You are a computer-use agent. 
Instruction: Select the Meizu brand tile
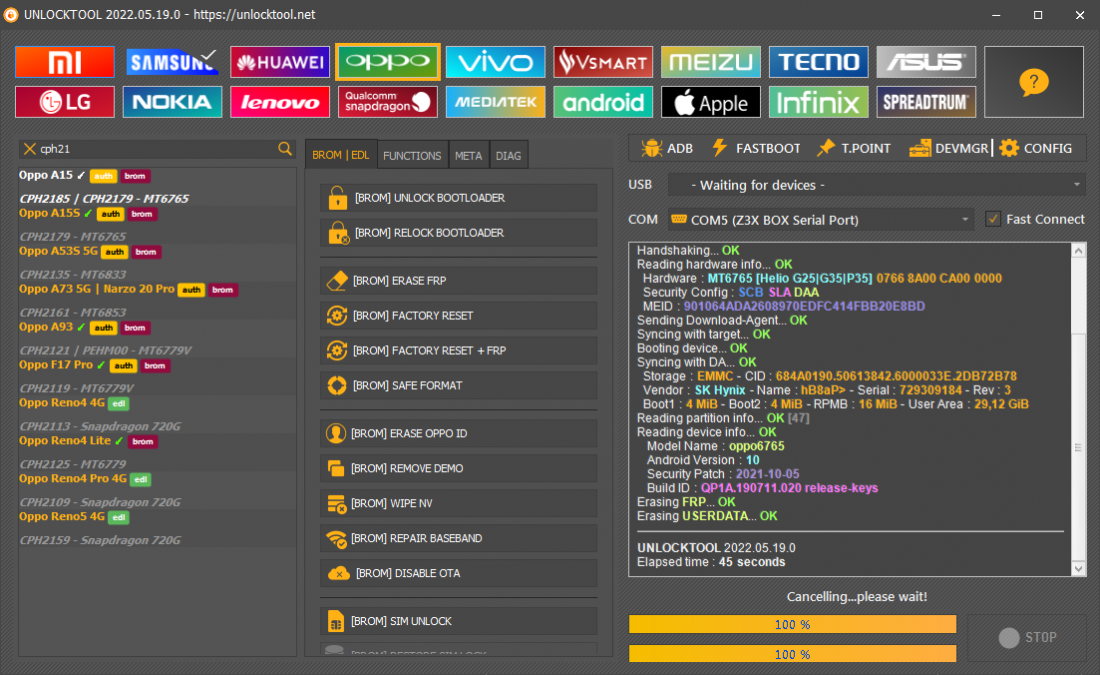pyautogui.click(x=711, y=62)
